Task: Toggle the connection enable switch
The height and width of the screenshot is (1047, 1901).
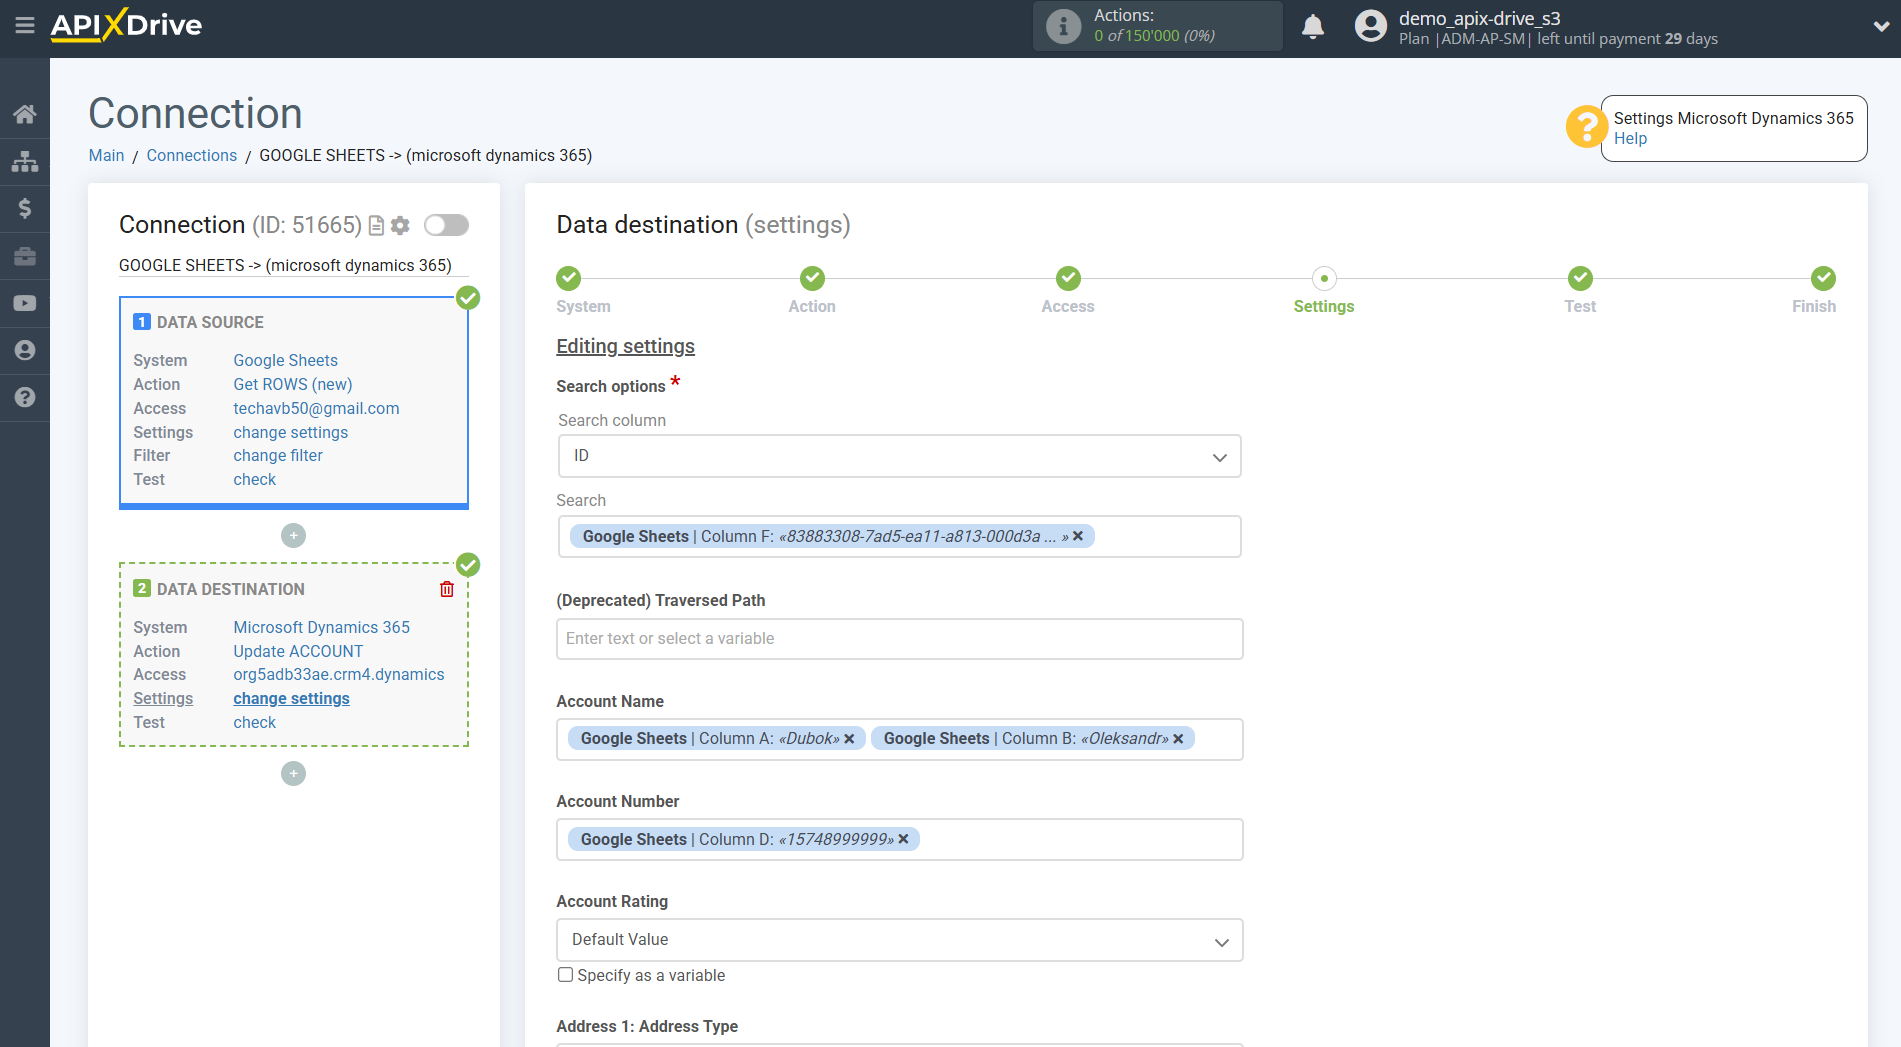Action: (x=446, y=225)
